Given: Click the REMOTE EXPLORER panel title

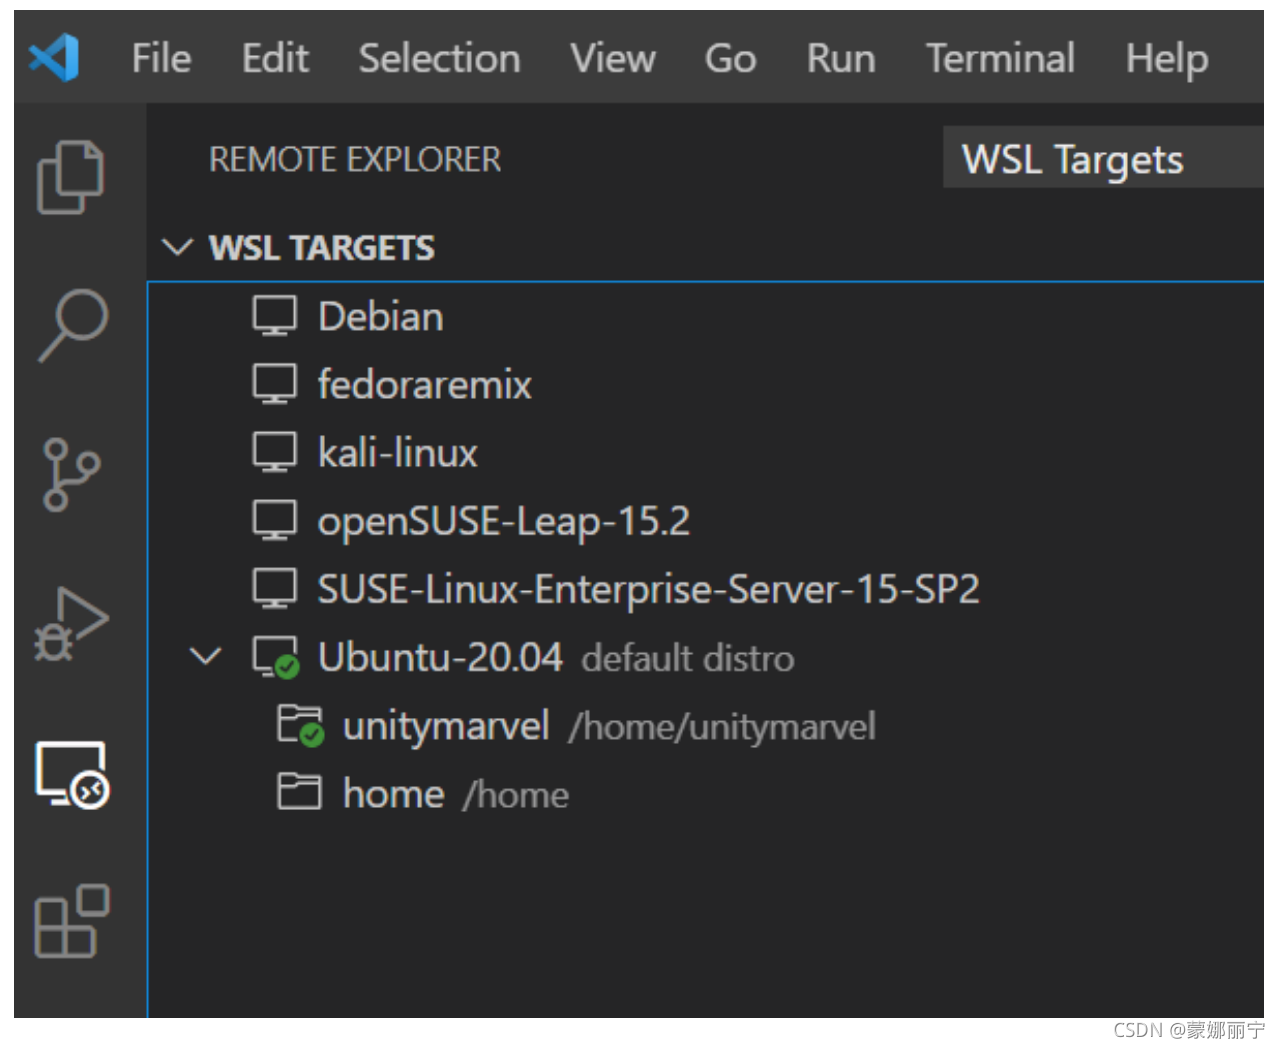Looking at the screenshot, I should [355, 159].
